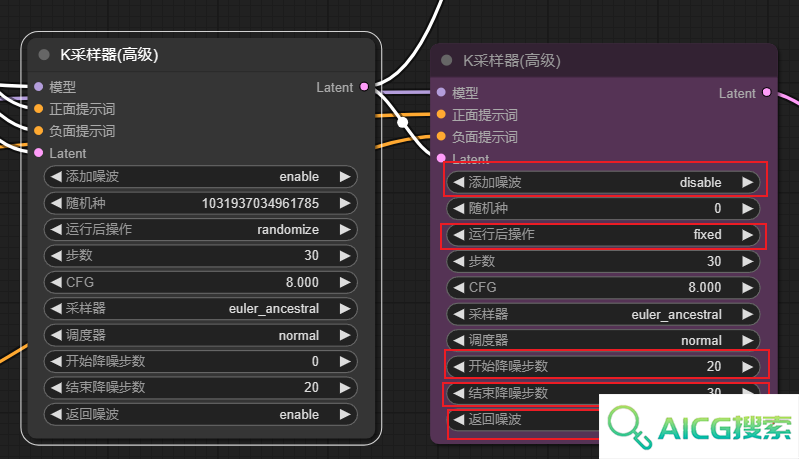Click the left node's 模型 input socket
The image size is (799, 459).
click(x=38, y=87)
